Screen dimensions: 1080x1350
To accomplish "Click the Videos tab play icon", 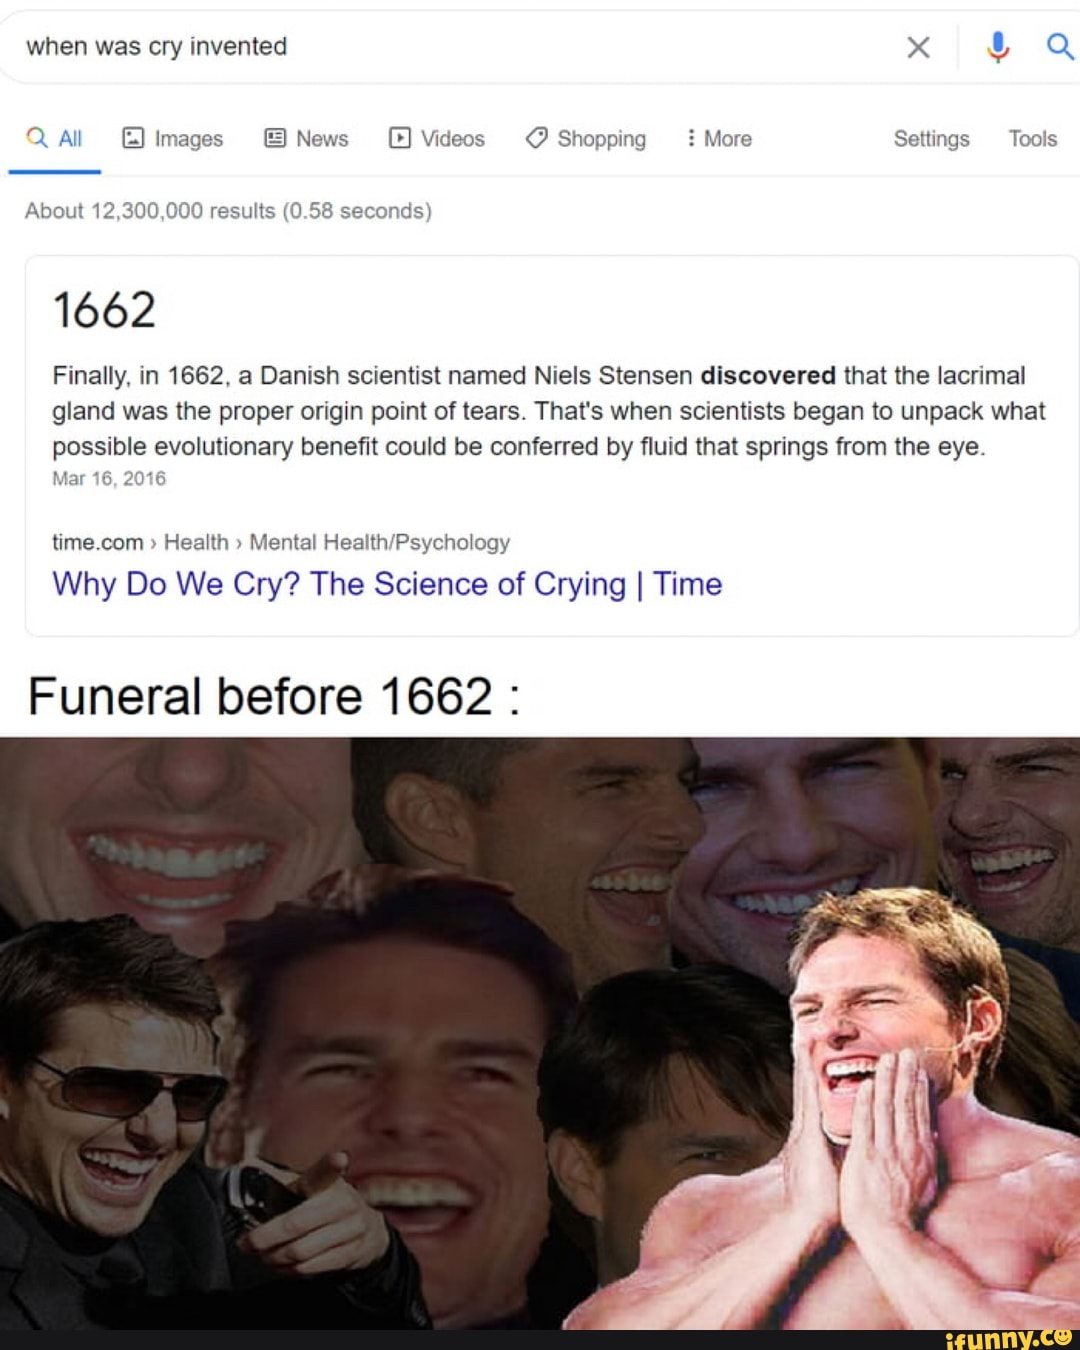I will (400, 138).
